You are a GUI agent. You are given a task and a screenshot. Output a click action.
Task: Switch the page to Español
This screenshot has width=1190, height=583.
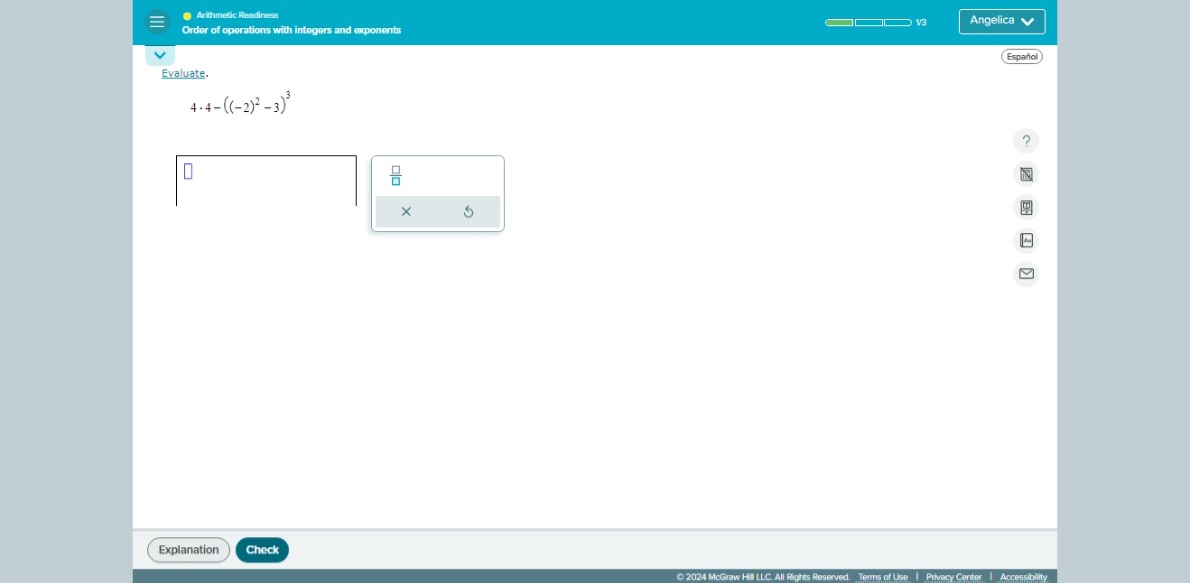[1022, 57]
